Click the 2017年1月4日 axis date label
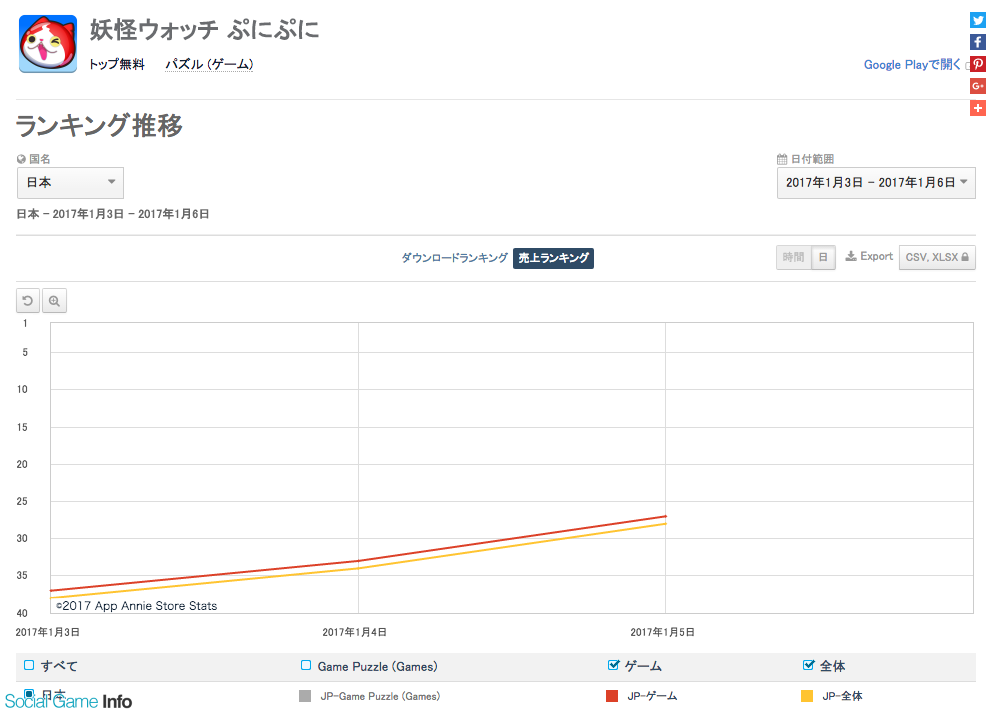991x714 pixels. pos(355,632)
